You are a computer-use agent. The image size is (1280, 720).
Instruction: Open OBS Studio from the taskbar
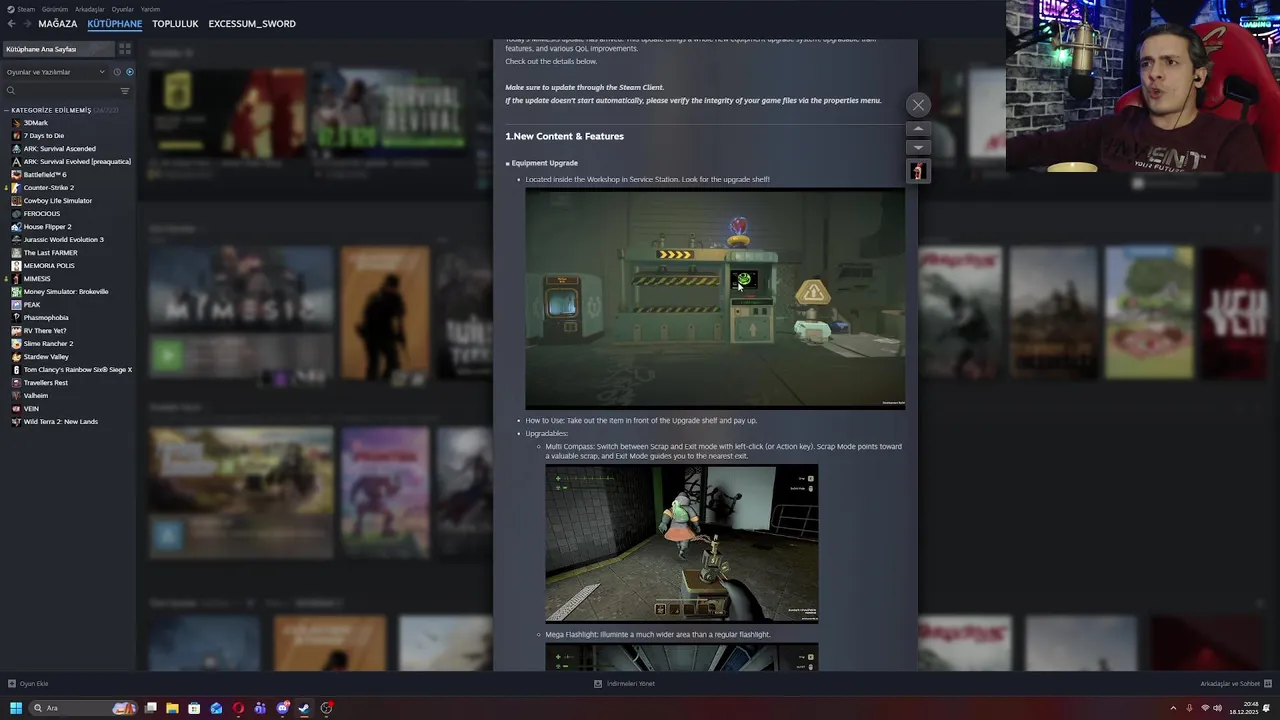tap(326, 708)
